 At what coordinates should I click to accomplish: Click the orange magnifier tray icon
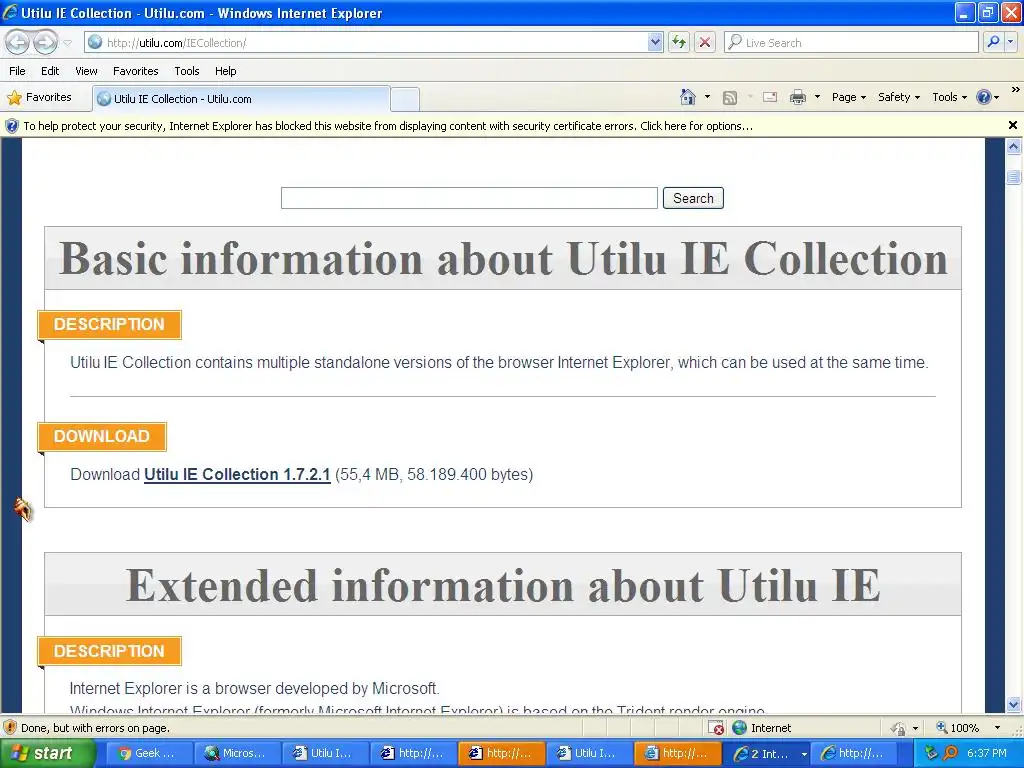[x=951, y=753]
